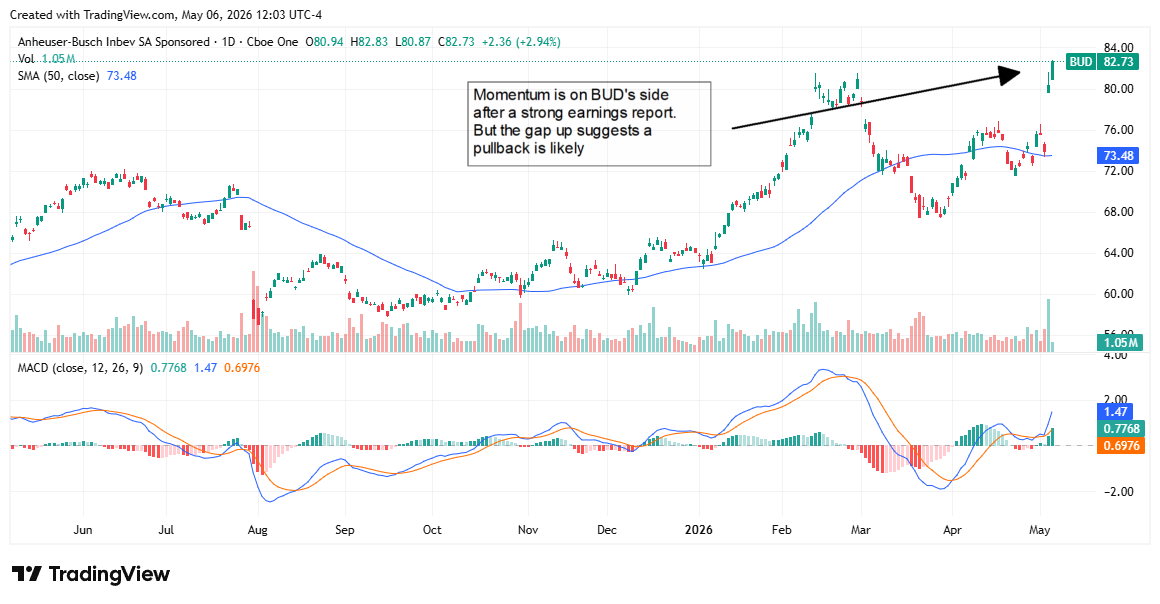Click the 2026 label on the time axis
This screenshot has height=604, width=1160.
698,530
